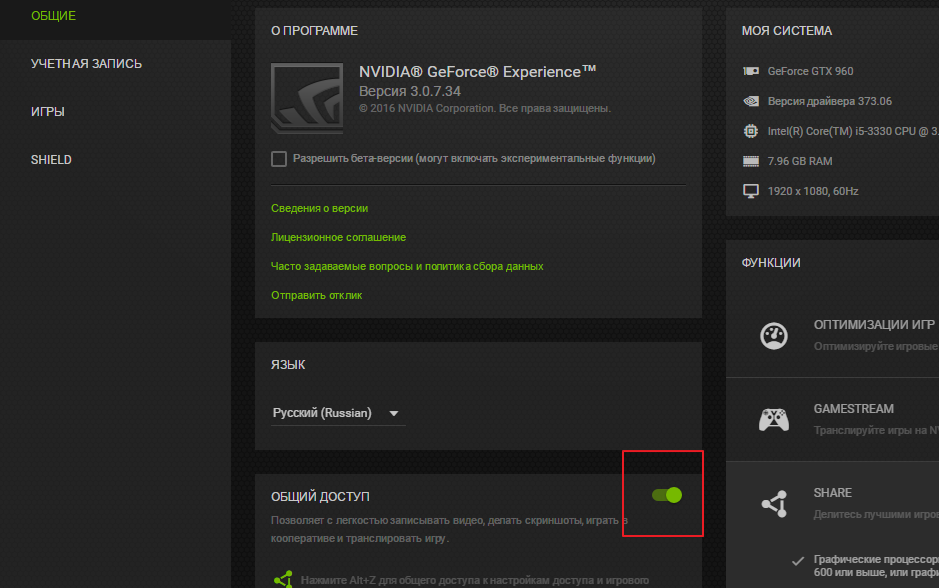Click the 2016 NVIDIA Corporation copyright text
The height and width of the screenshot is (588, 939).
click(x=484, y=108)
